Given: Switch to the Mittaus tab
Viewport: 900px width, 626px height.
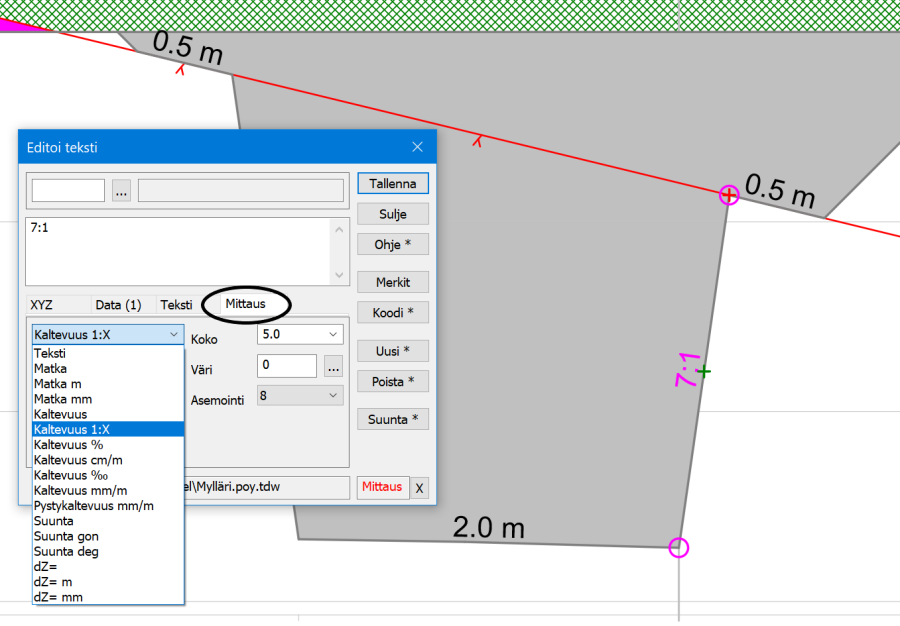Looking at the screenshot, I should [245, 304].
